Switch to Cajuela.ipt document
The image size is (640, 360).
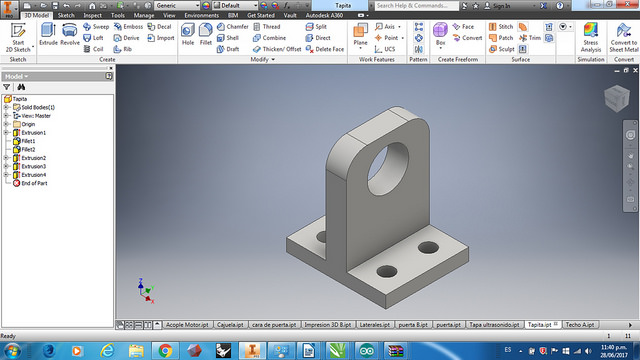[230, 325]
